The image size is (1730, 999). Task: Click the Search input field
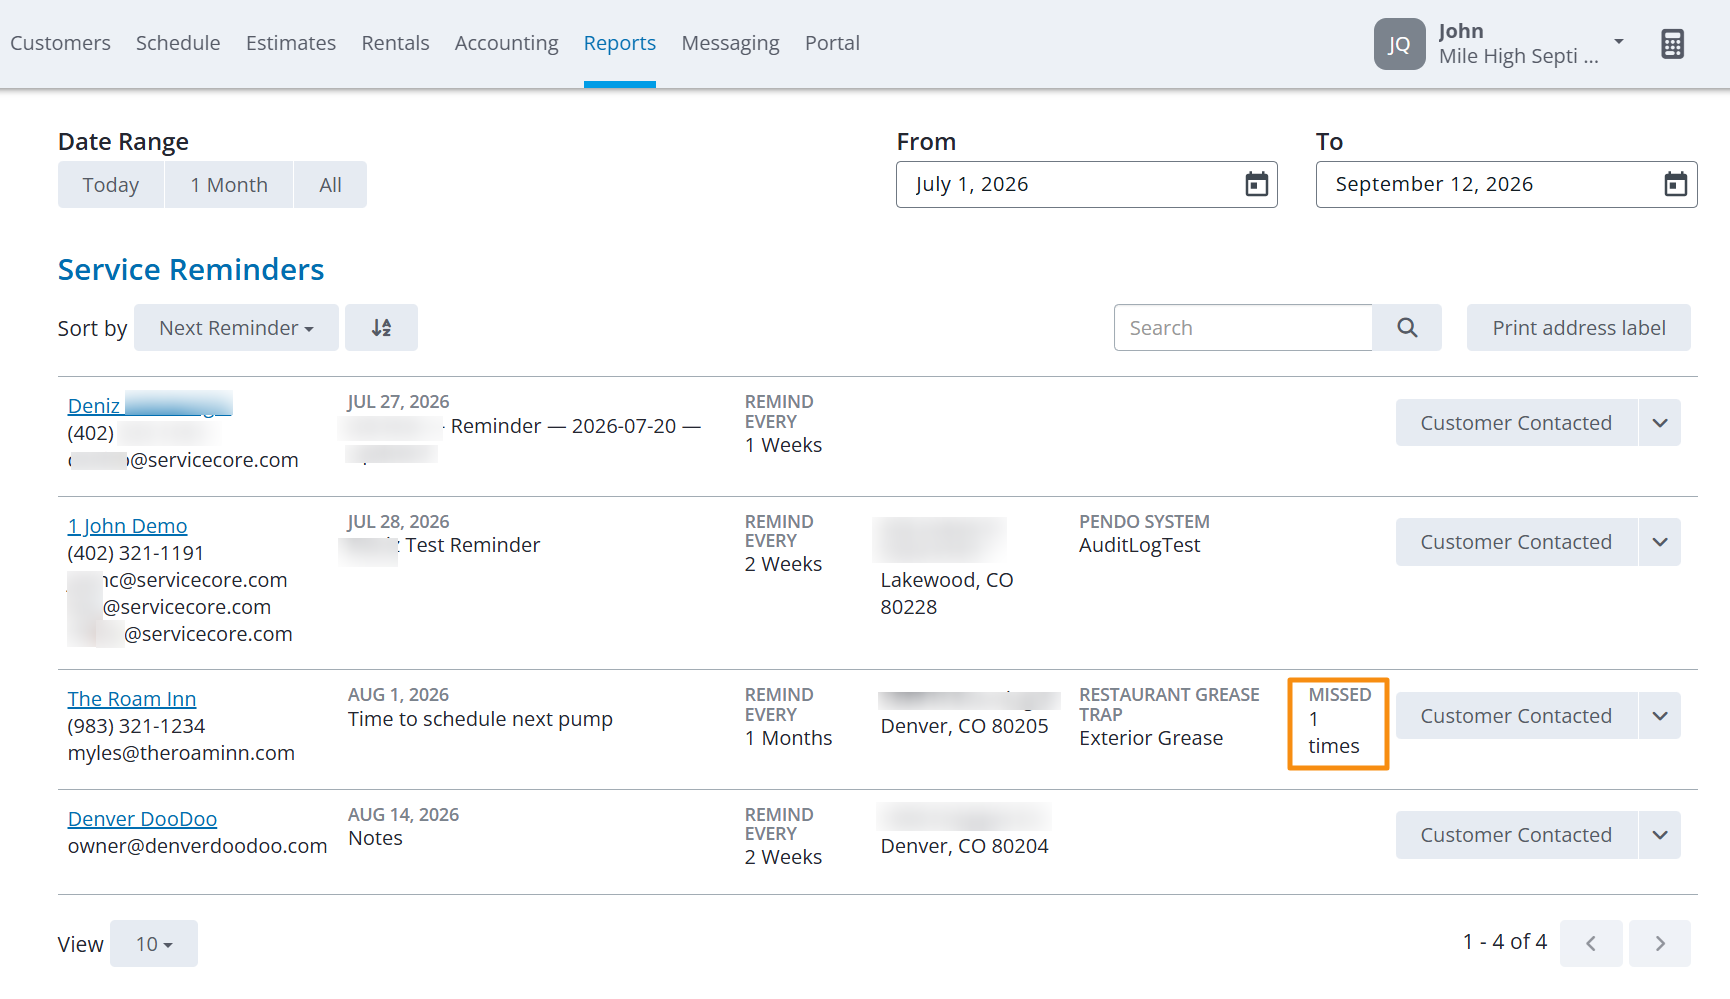(1243, 328)
